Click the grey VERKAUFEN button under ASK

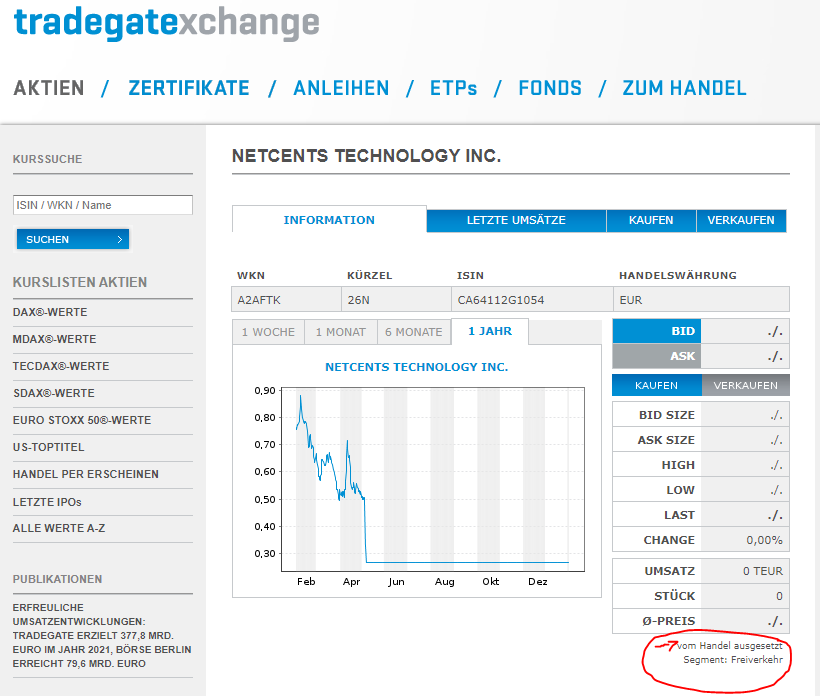point(746,385)
